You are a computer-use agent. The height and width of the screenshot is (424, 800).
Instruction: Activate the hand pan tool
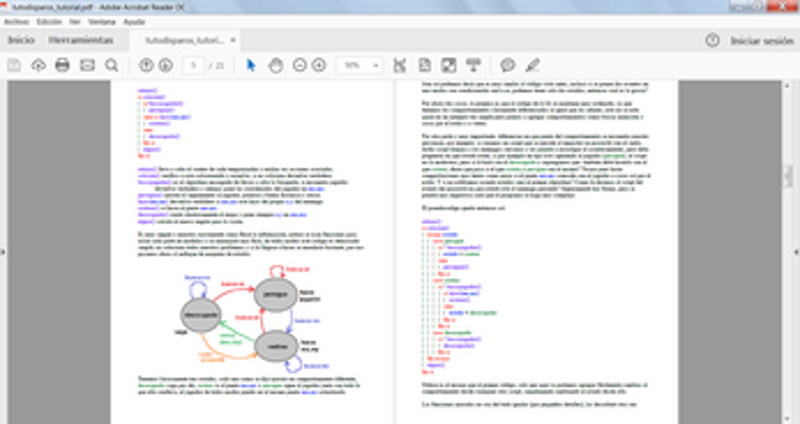click(276, 65)
